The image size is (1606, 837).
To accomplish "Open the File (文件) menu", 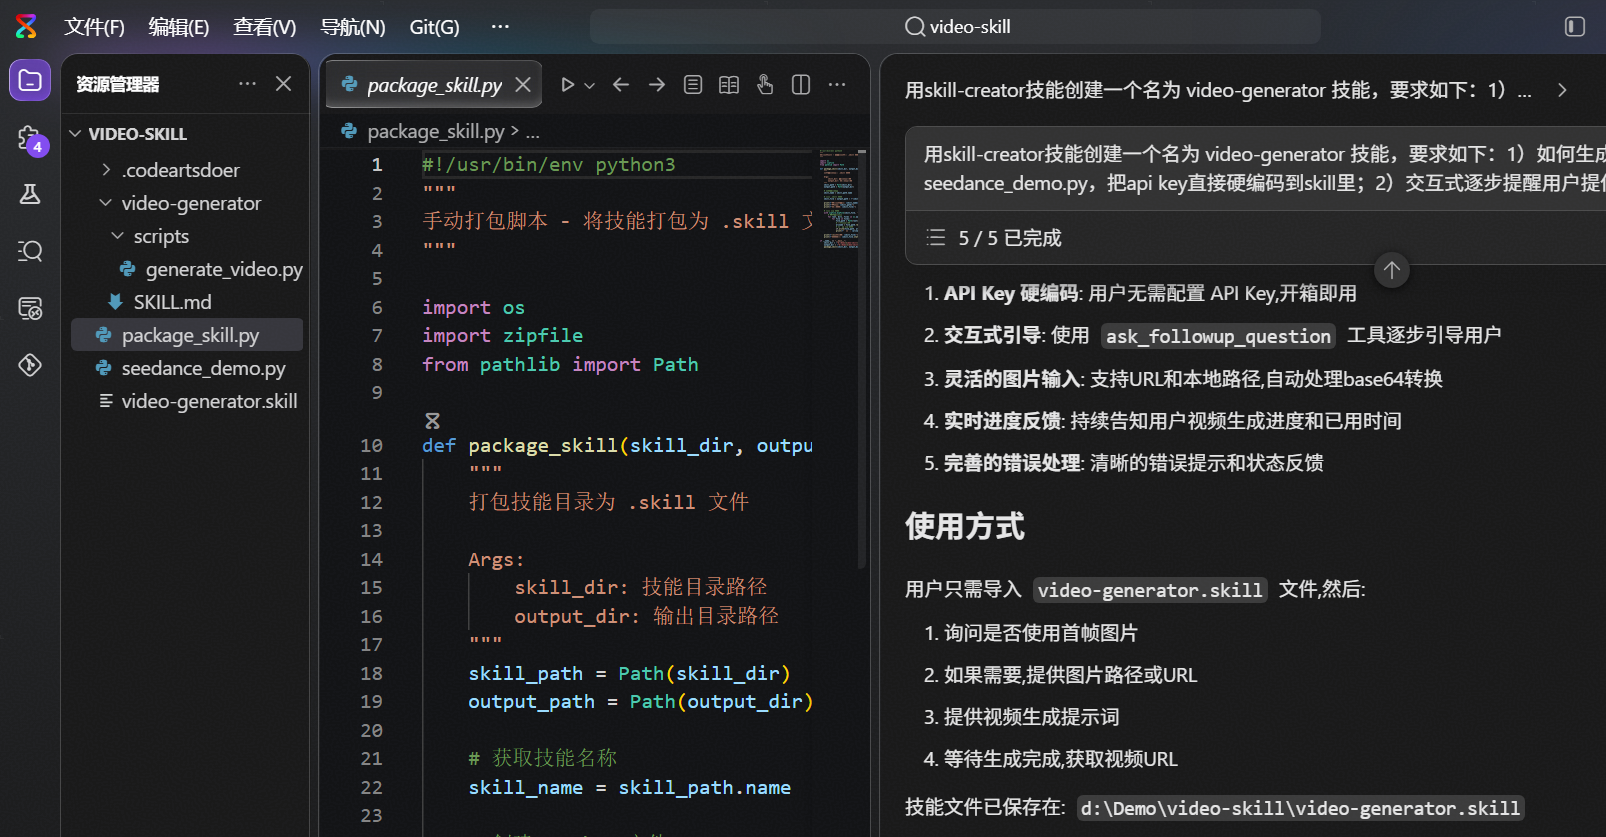I will click(94, 27).
